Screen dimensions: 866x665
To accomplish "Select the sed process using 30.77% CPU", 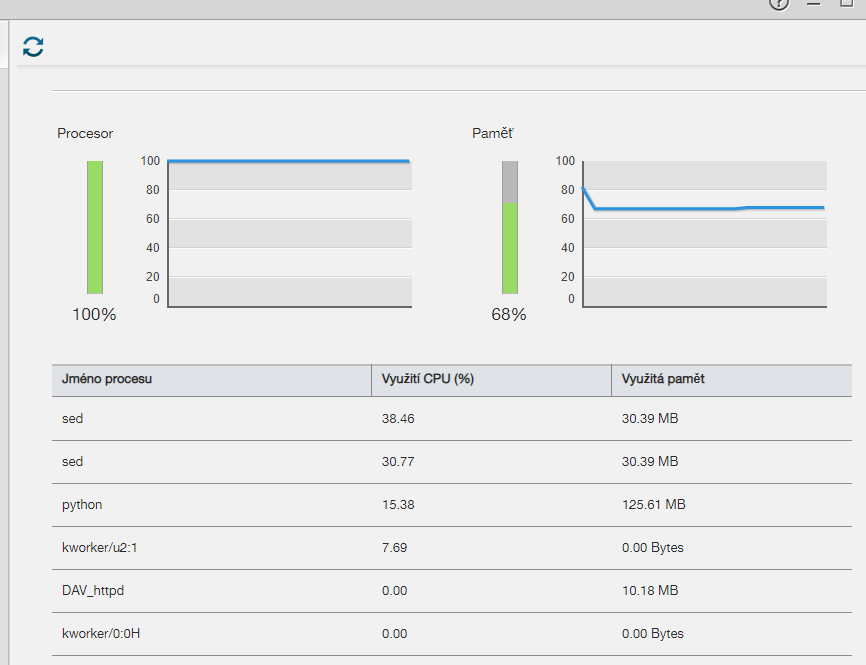I will 72,462.
